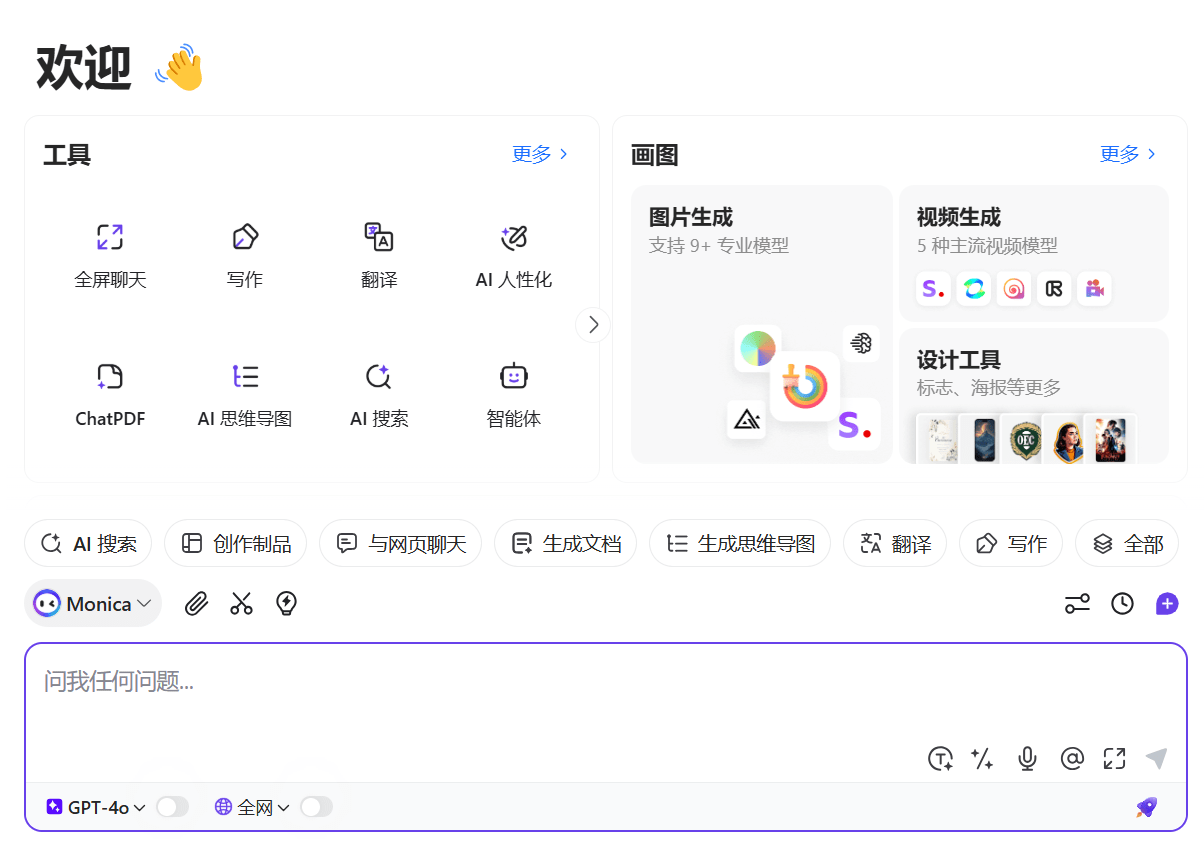Click the paperclip attachment icon
Viewport: 1204px width, 841px height.
coord(196,603)
